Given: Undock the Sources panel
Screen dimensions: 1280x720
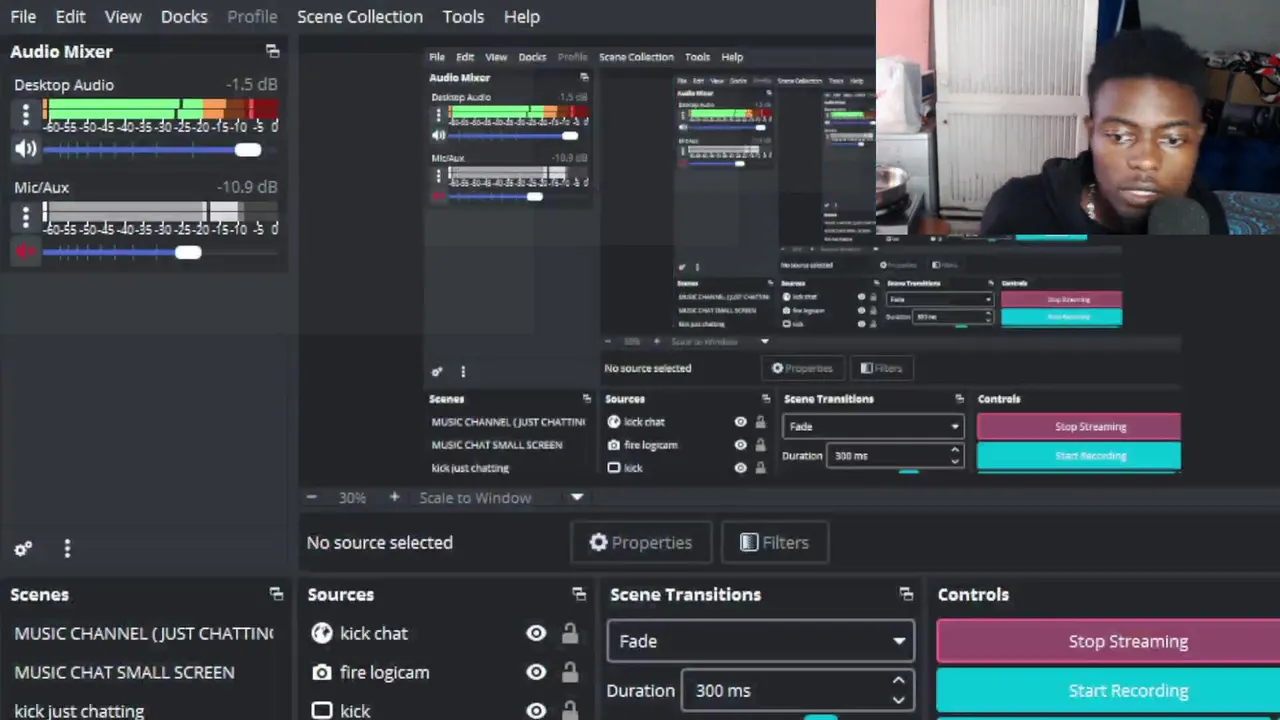Looking at the screenshot, I should (x=579, y=594).
